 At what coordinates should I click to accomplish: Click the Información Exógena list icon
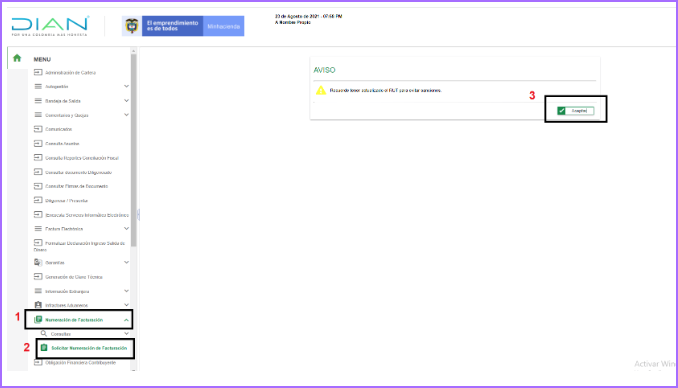click(x=38, y=291)
